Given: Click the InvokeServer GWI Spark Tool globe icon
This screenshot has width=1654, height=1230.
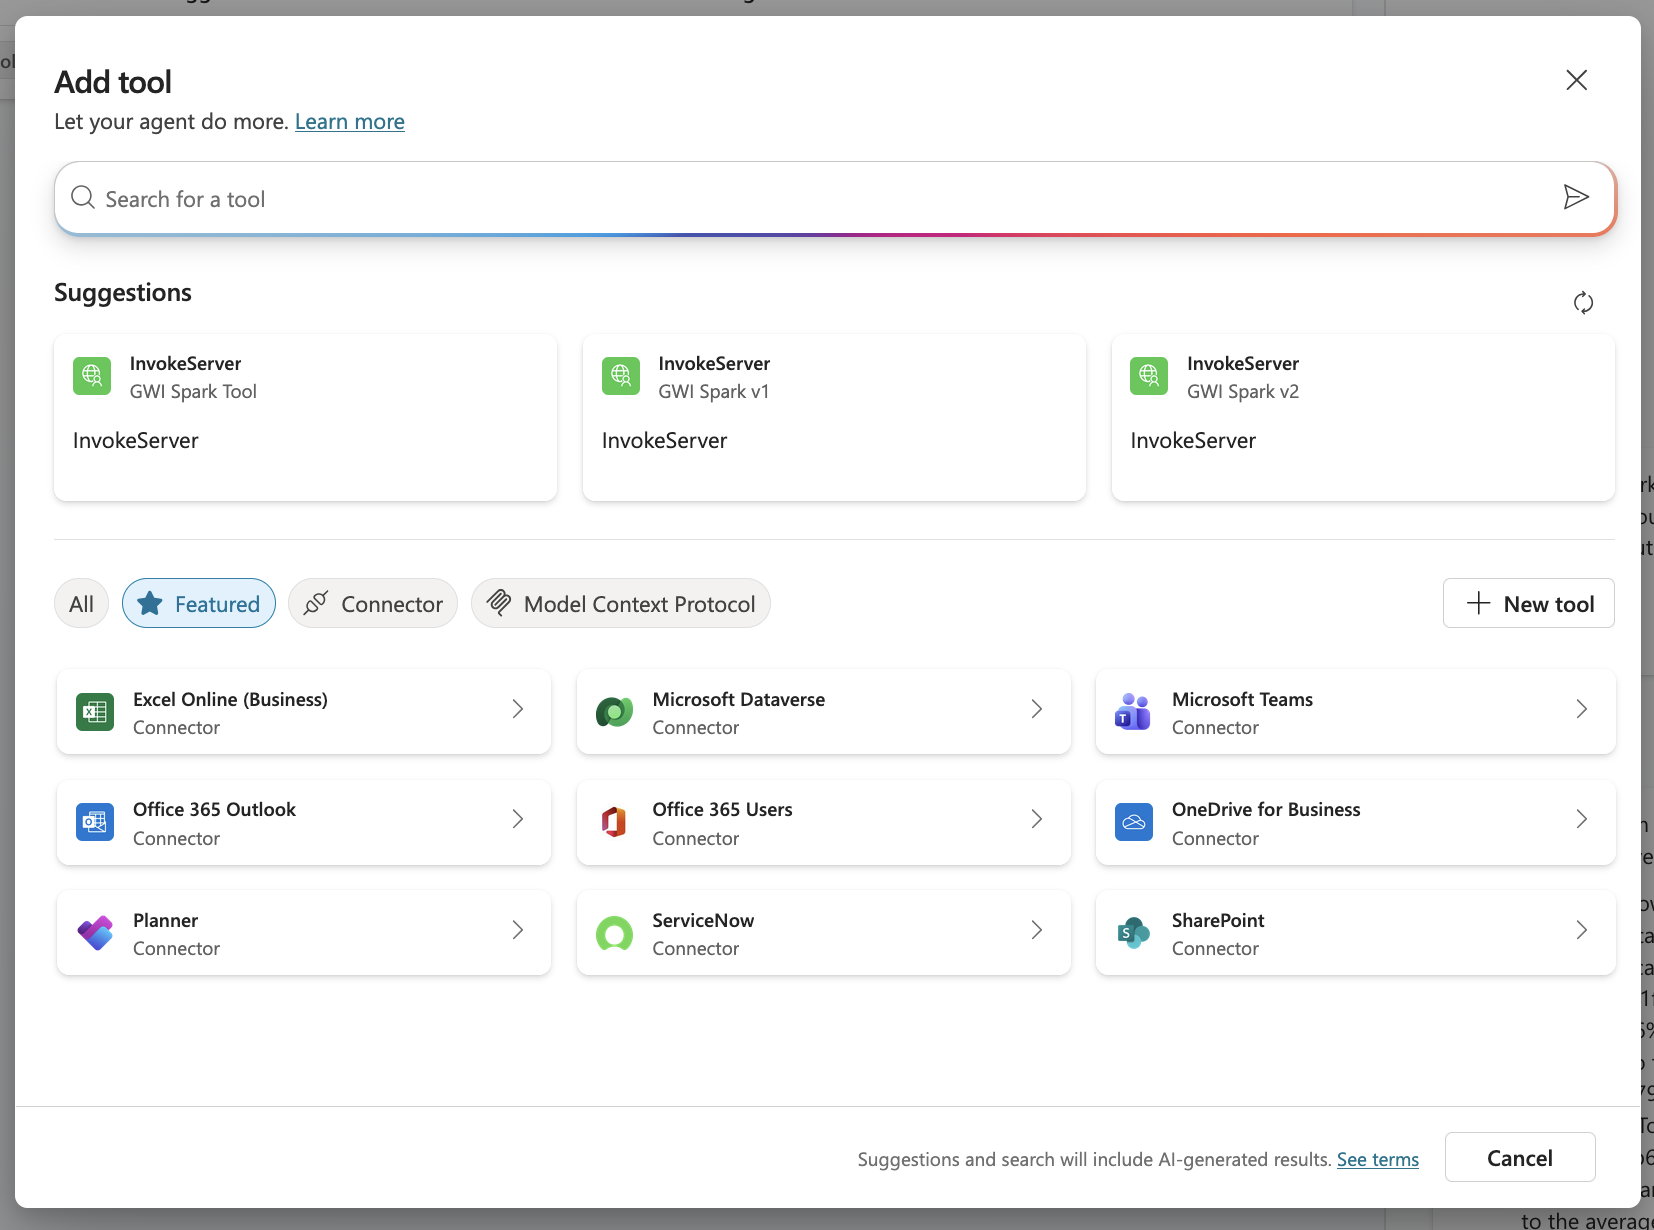Looking at the screenshot, I should point(91,376).
